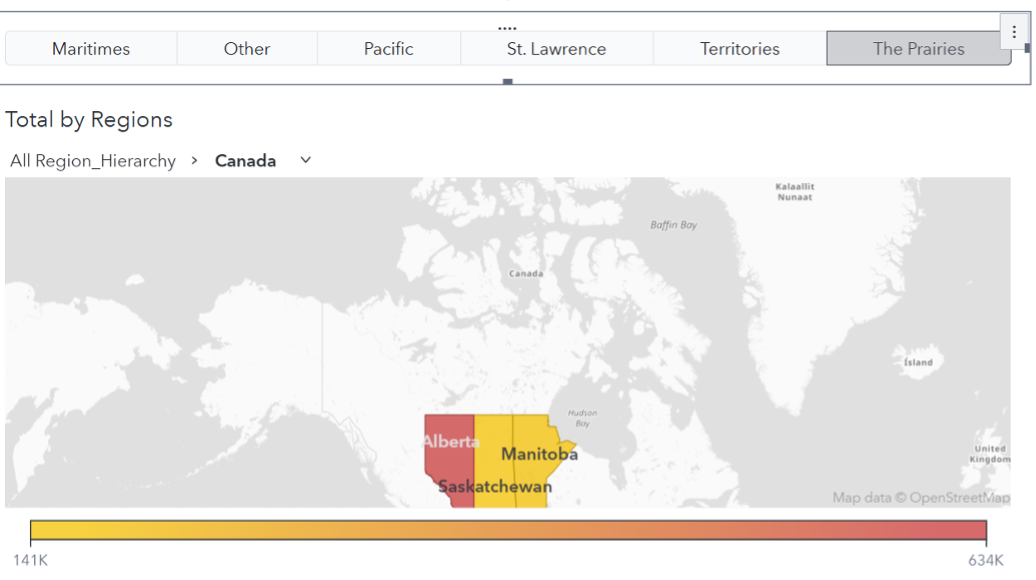
Task: Expand the dropdown arrow next to Canada
Action: coord(306,160)
